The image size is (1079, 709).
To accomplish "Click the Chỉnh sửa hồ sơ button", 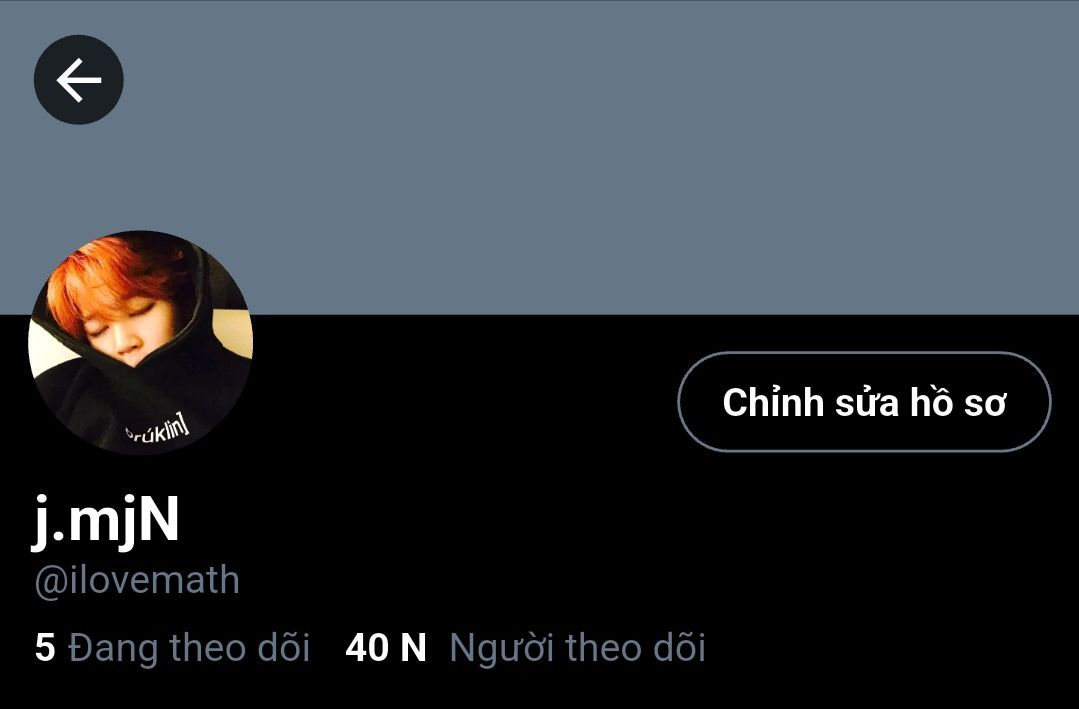I will pyautogui.click(x=864, y=402).
